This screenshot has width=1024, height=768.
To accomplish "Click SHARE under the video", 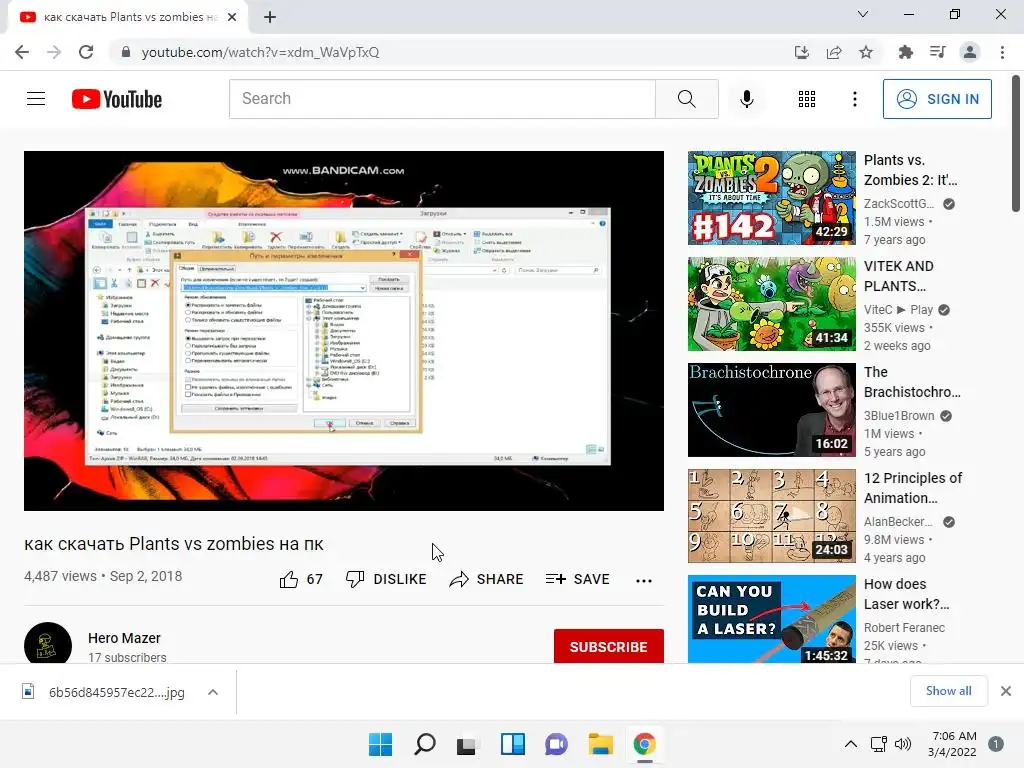I will pyautogui.click(x=487, y=579).
